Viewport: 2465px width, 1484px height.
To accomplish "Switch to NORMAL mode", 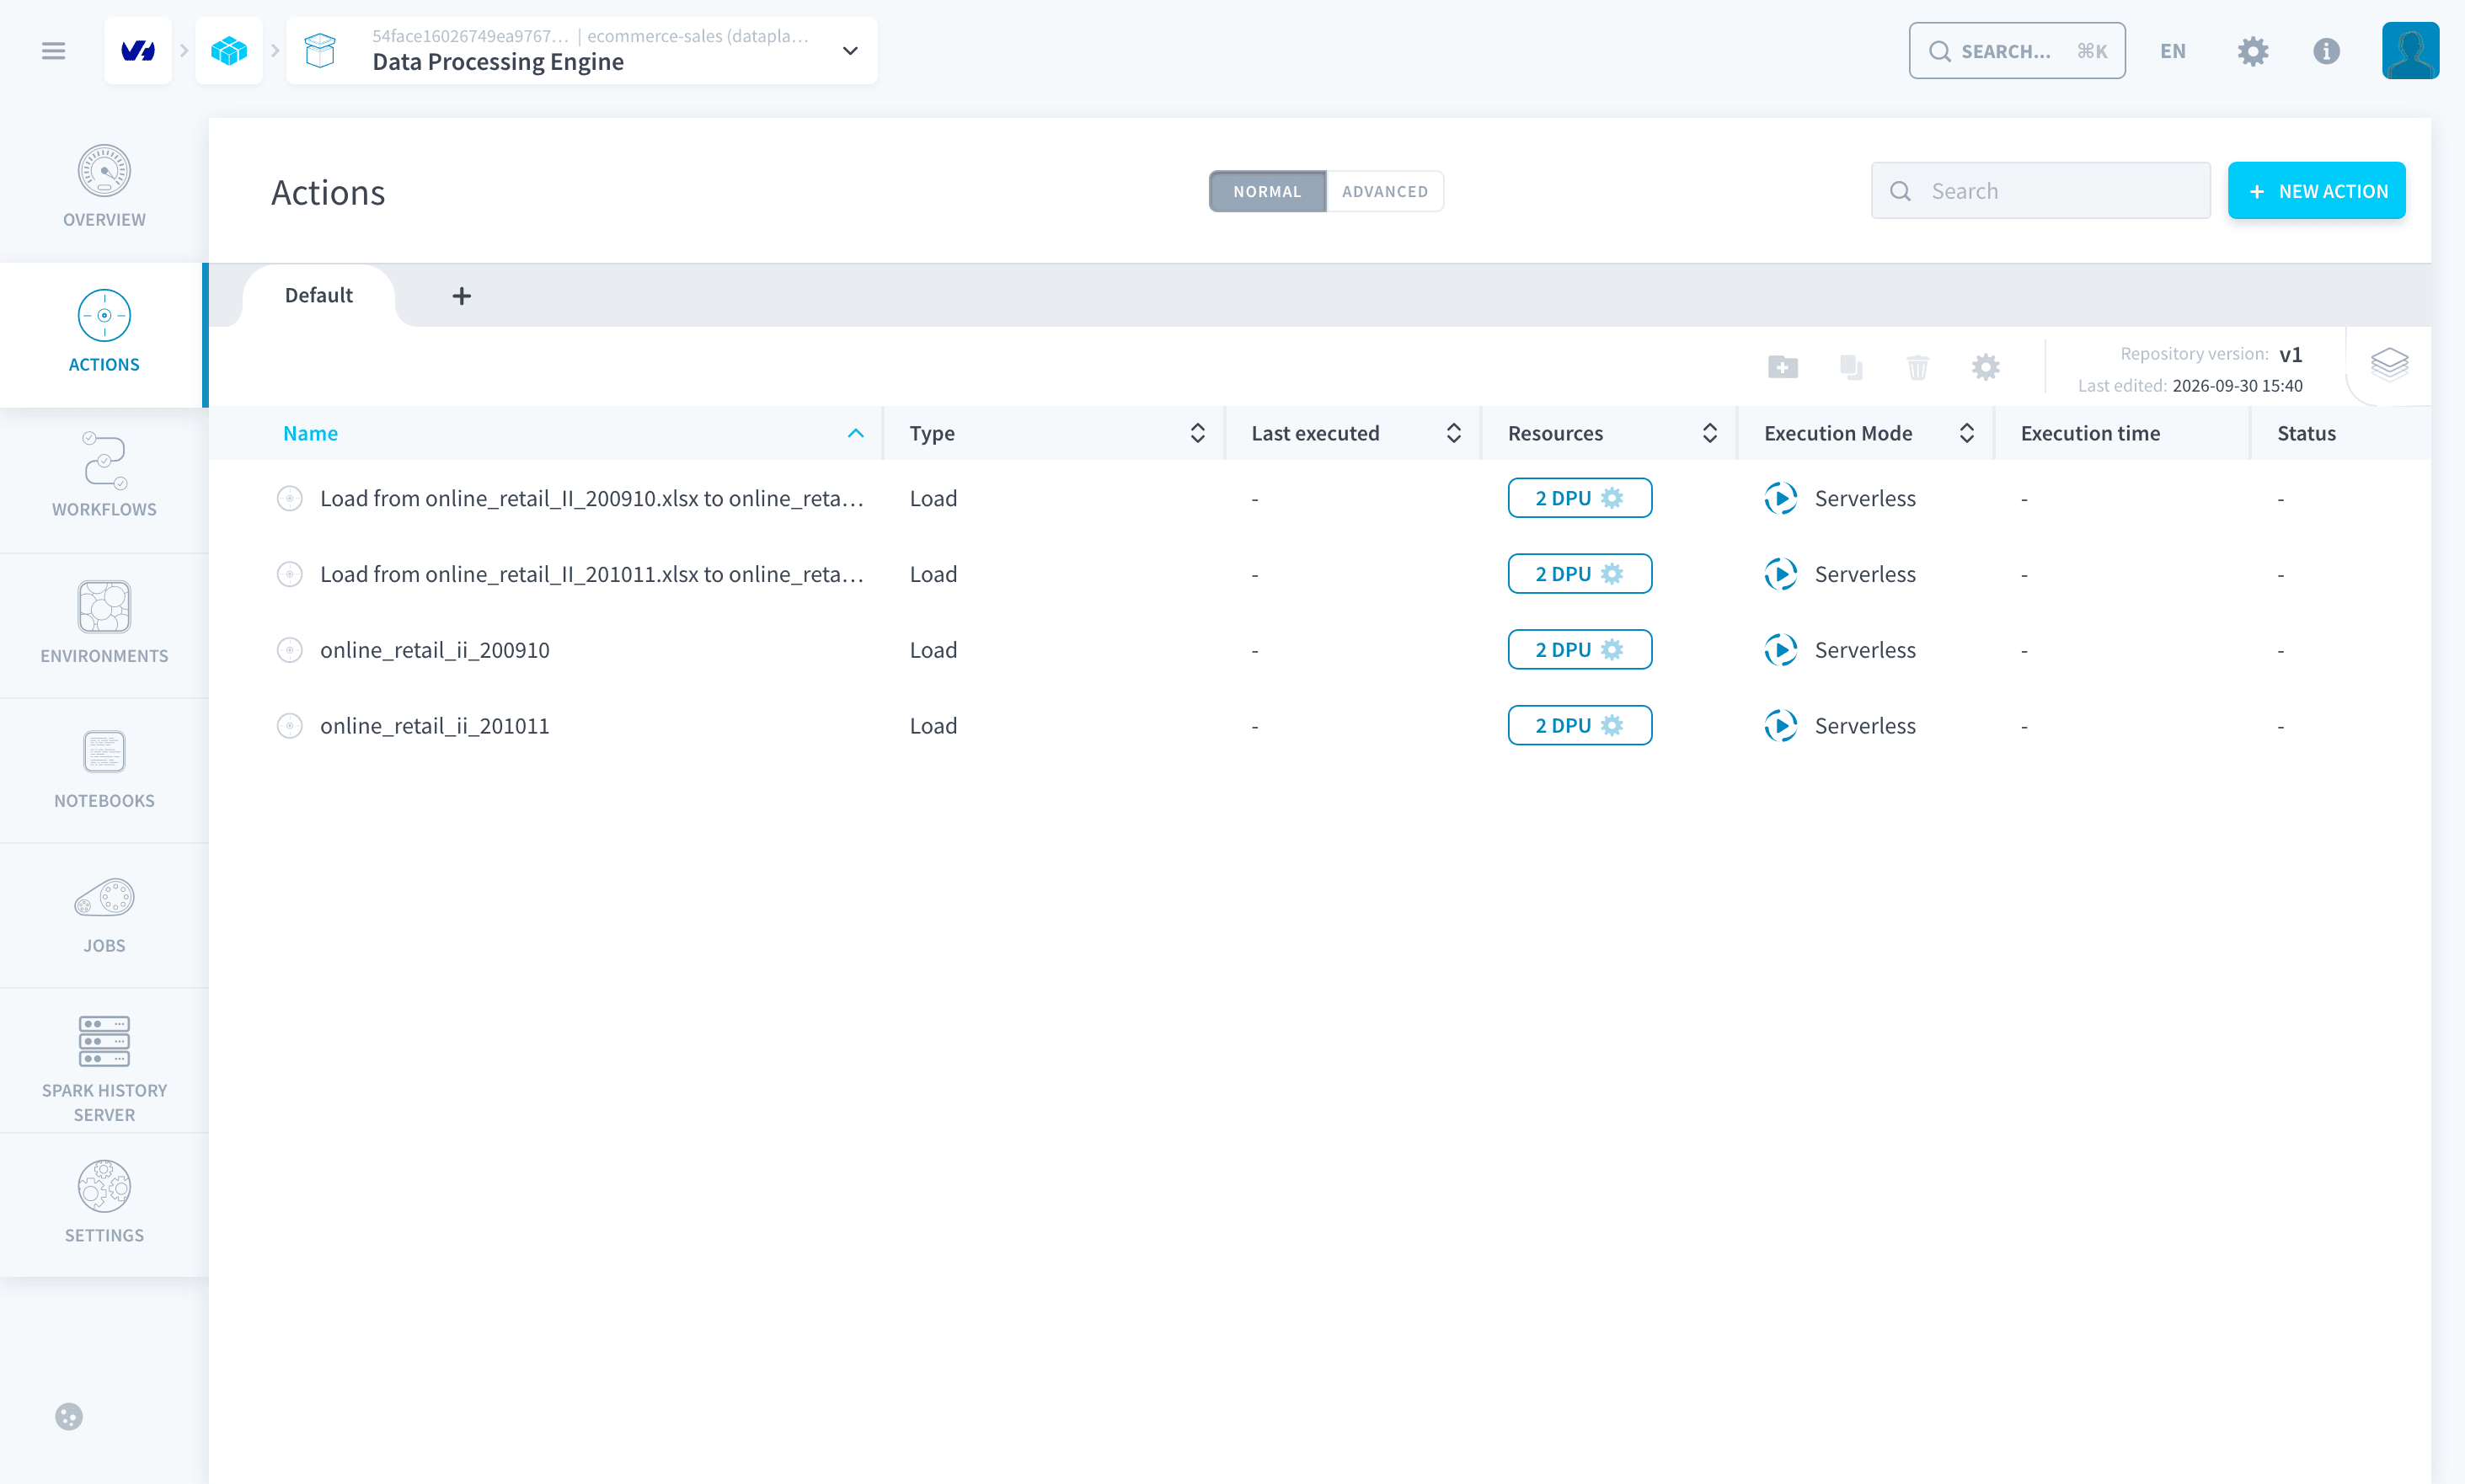I will (x=1267, y=191).
